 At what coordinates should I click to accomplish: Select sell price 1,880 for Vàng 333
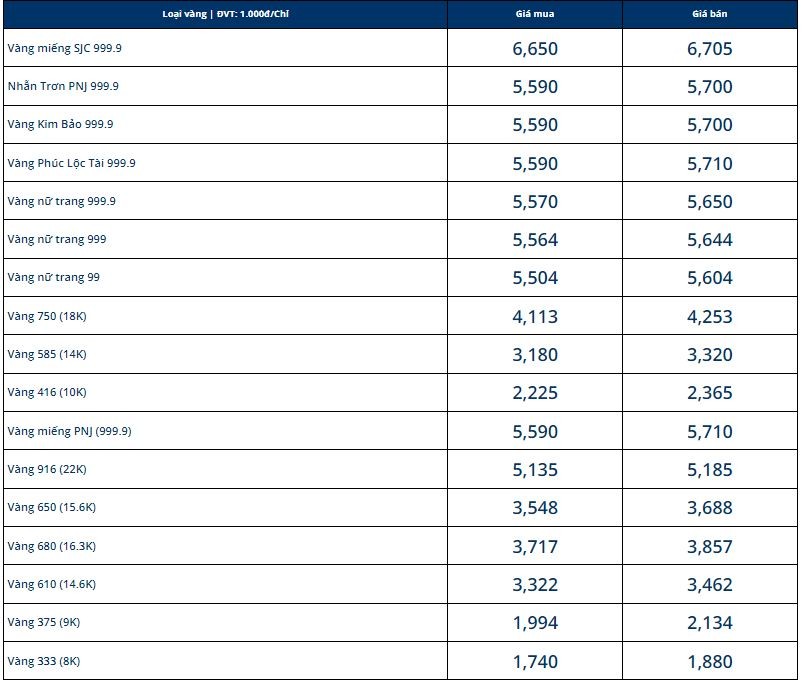(709, 661)
